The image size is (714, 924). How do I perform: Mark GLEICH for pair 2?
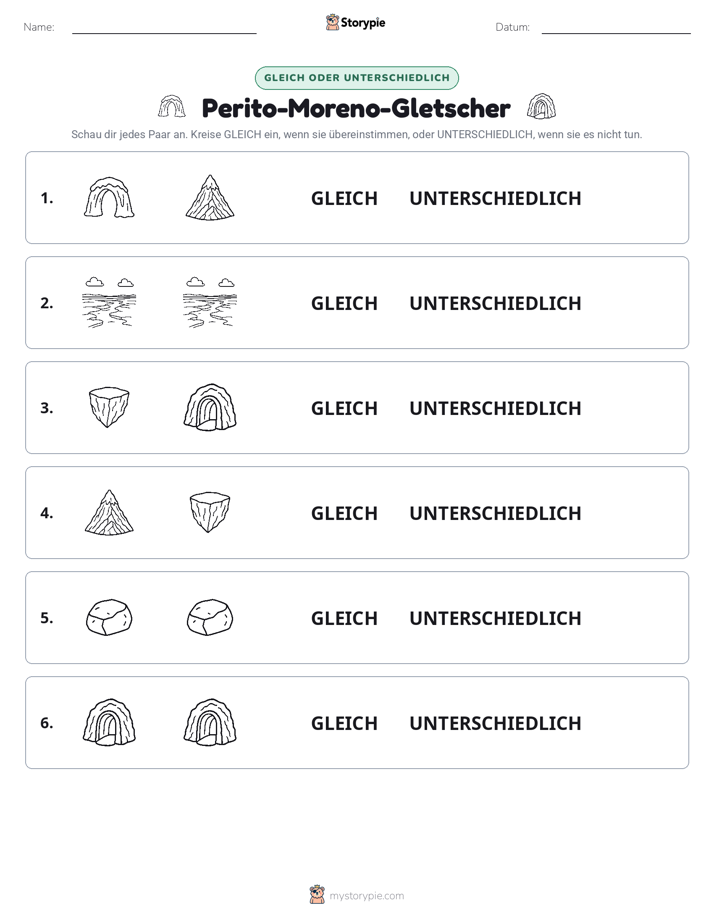point(344,303)
